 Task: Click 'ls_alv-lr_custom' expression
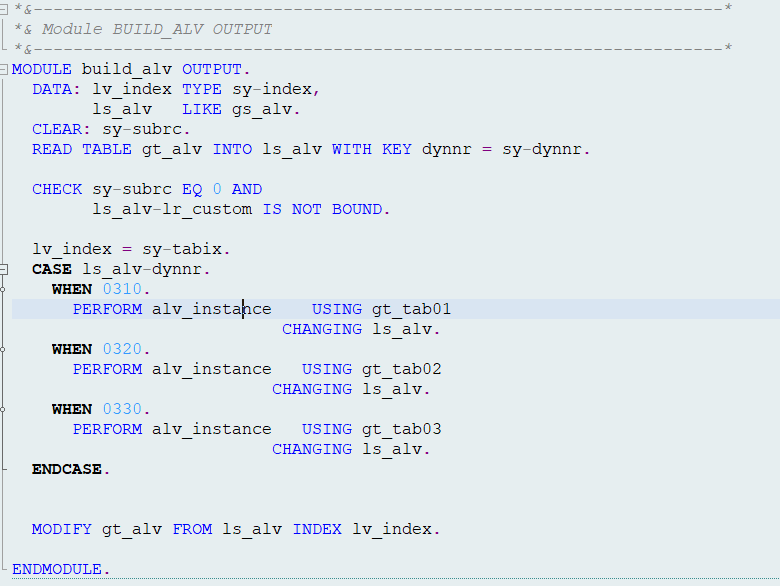pyautogui.click(x=172, y=209)
